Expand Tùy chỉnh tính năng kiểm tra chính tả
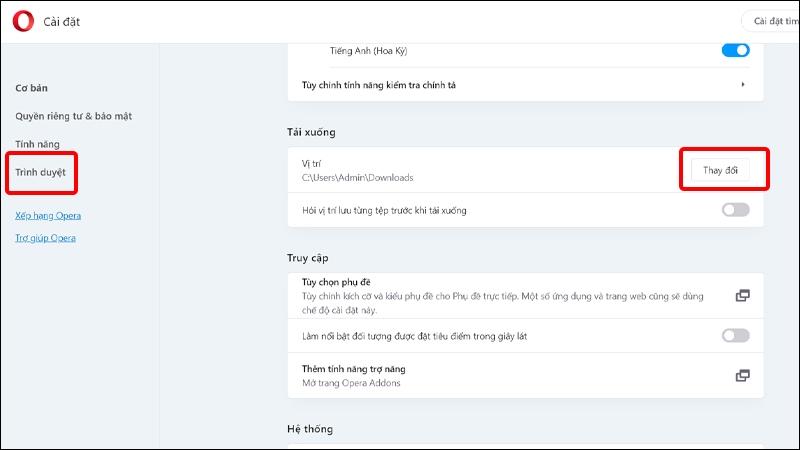This screenshot has height=450, width=800. point(743,85)
